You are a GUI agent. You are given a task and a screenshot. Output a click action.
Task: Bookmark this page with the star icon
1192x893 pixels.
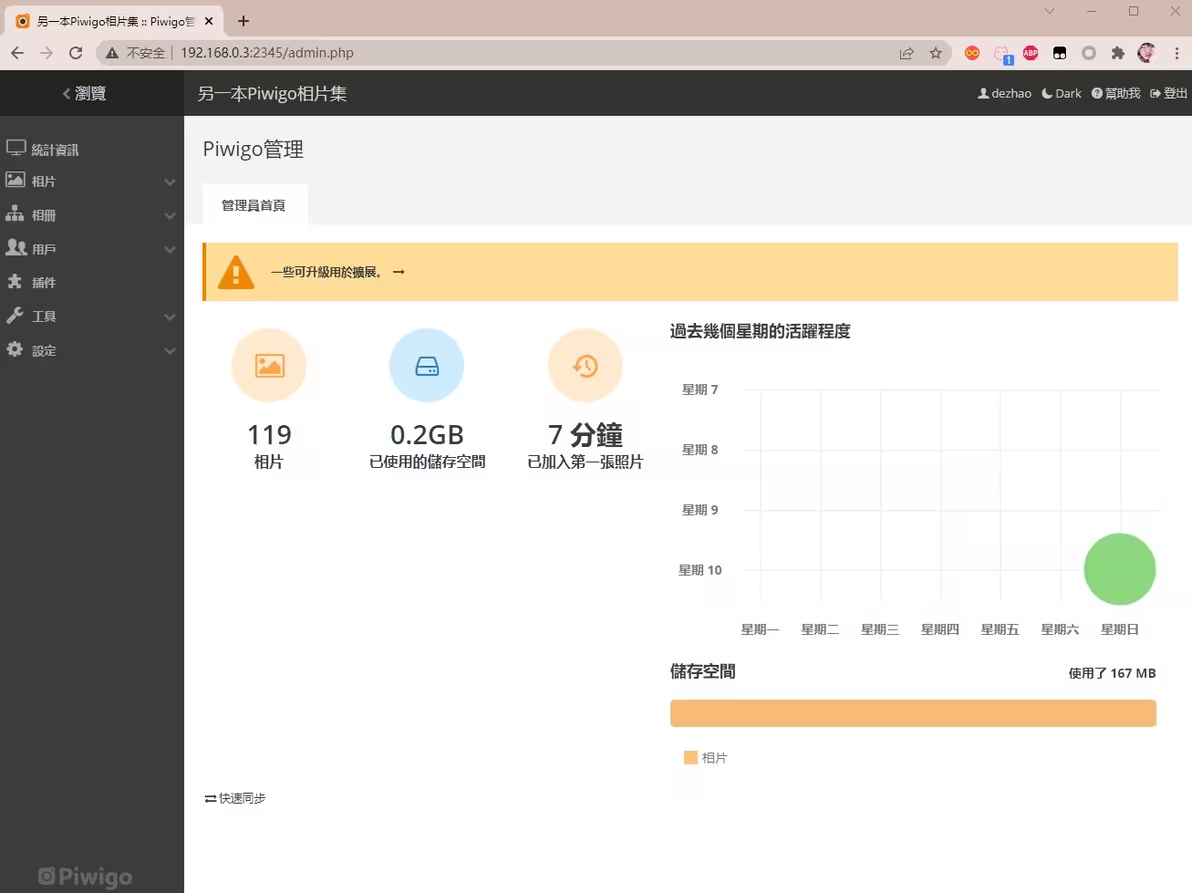click(936, 53)
